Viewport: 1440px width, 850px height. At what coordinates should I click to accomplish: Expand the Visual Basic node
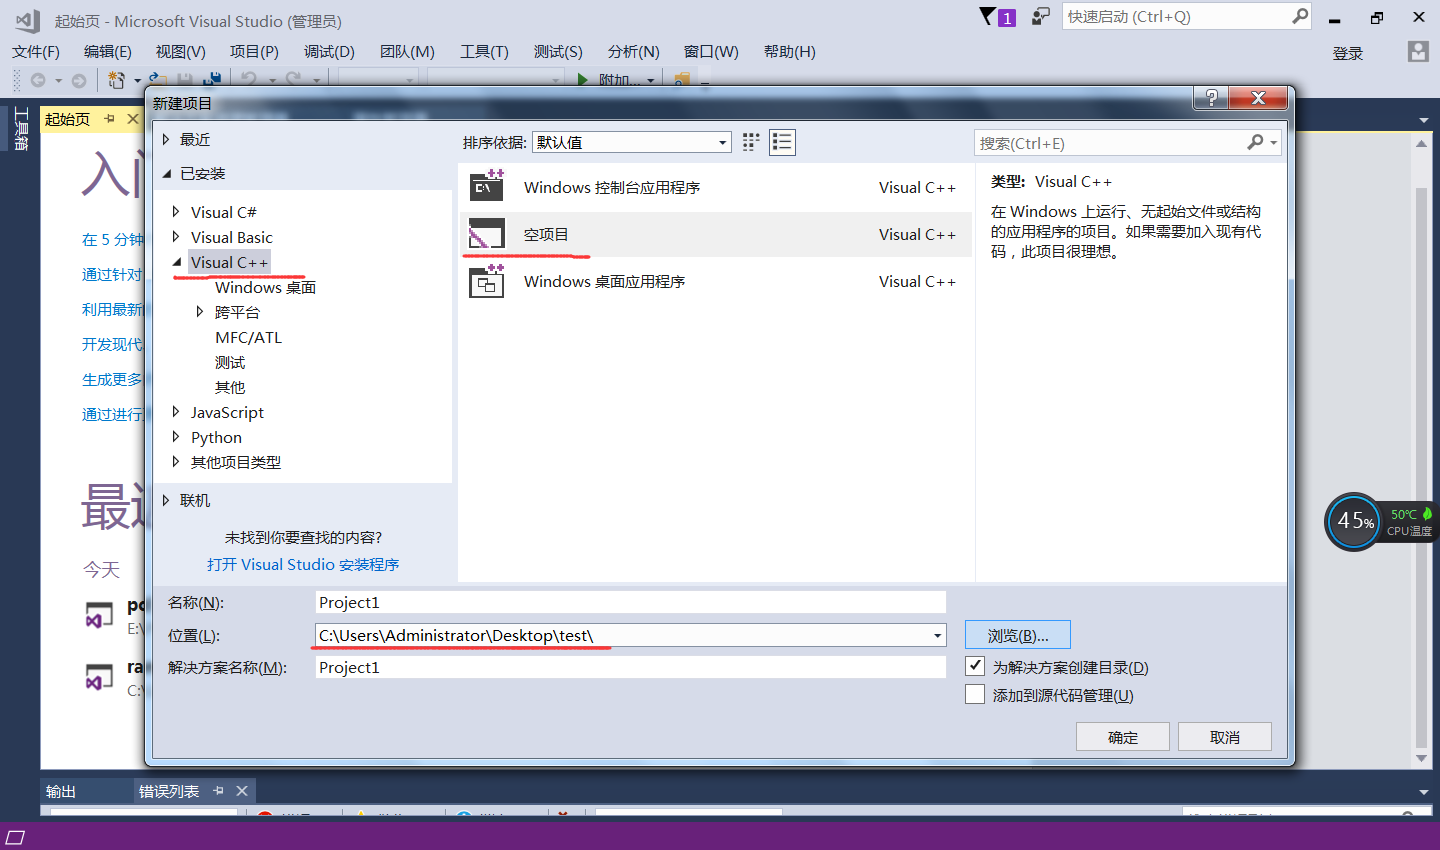pyautogui.click(x=176, y=237)
